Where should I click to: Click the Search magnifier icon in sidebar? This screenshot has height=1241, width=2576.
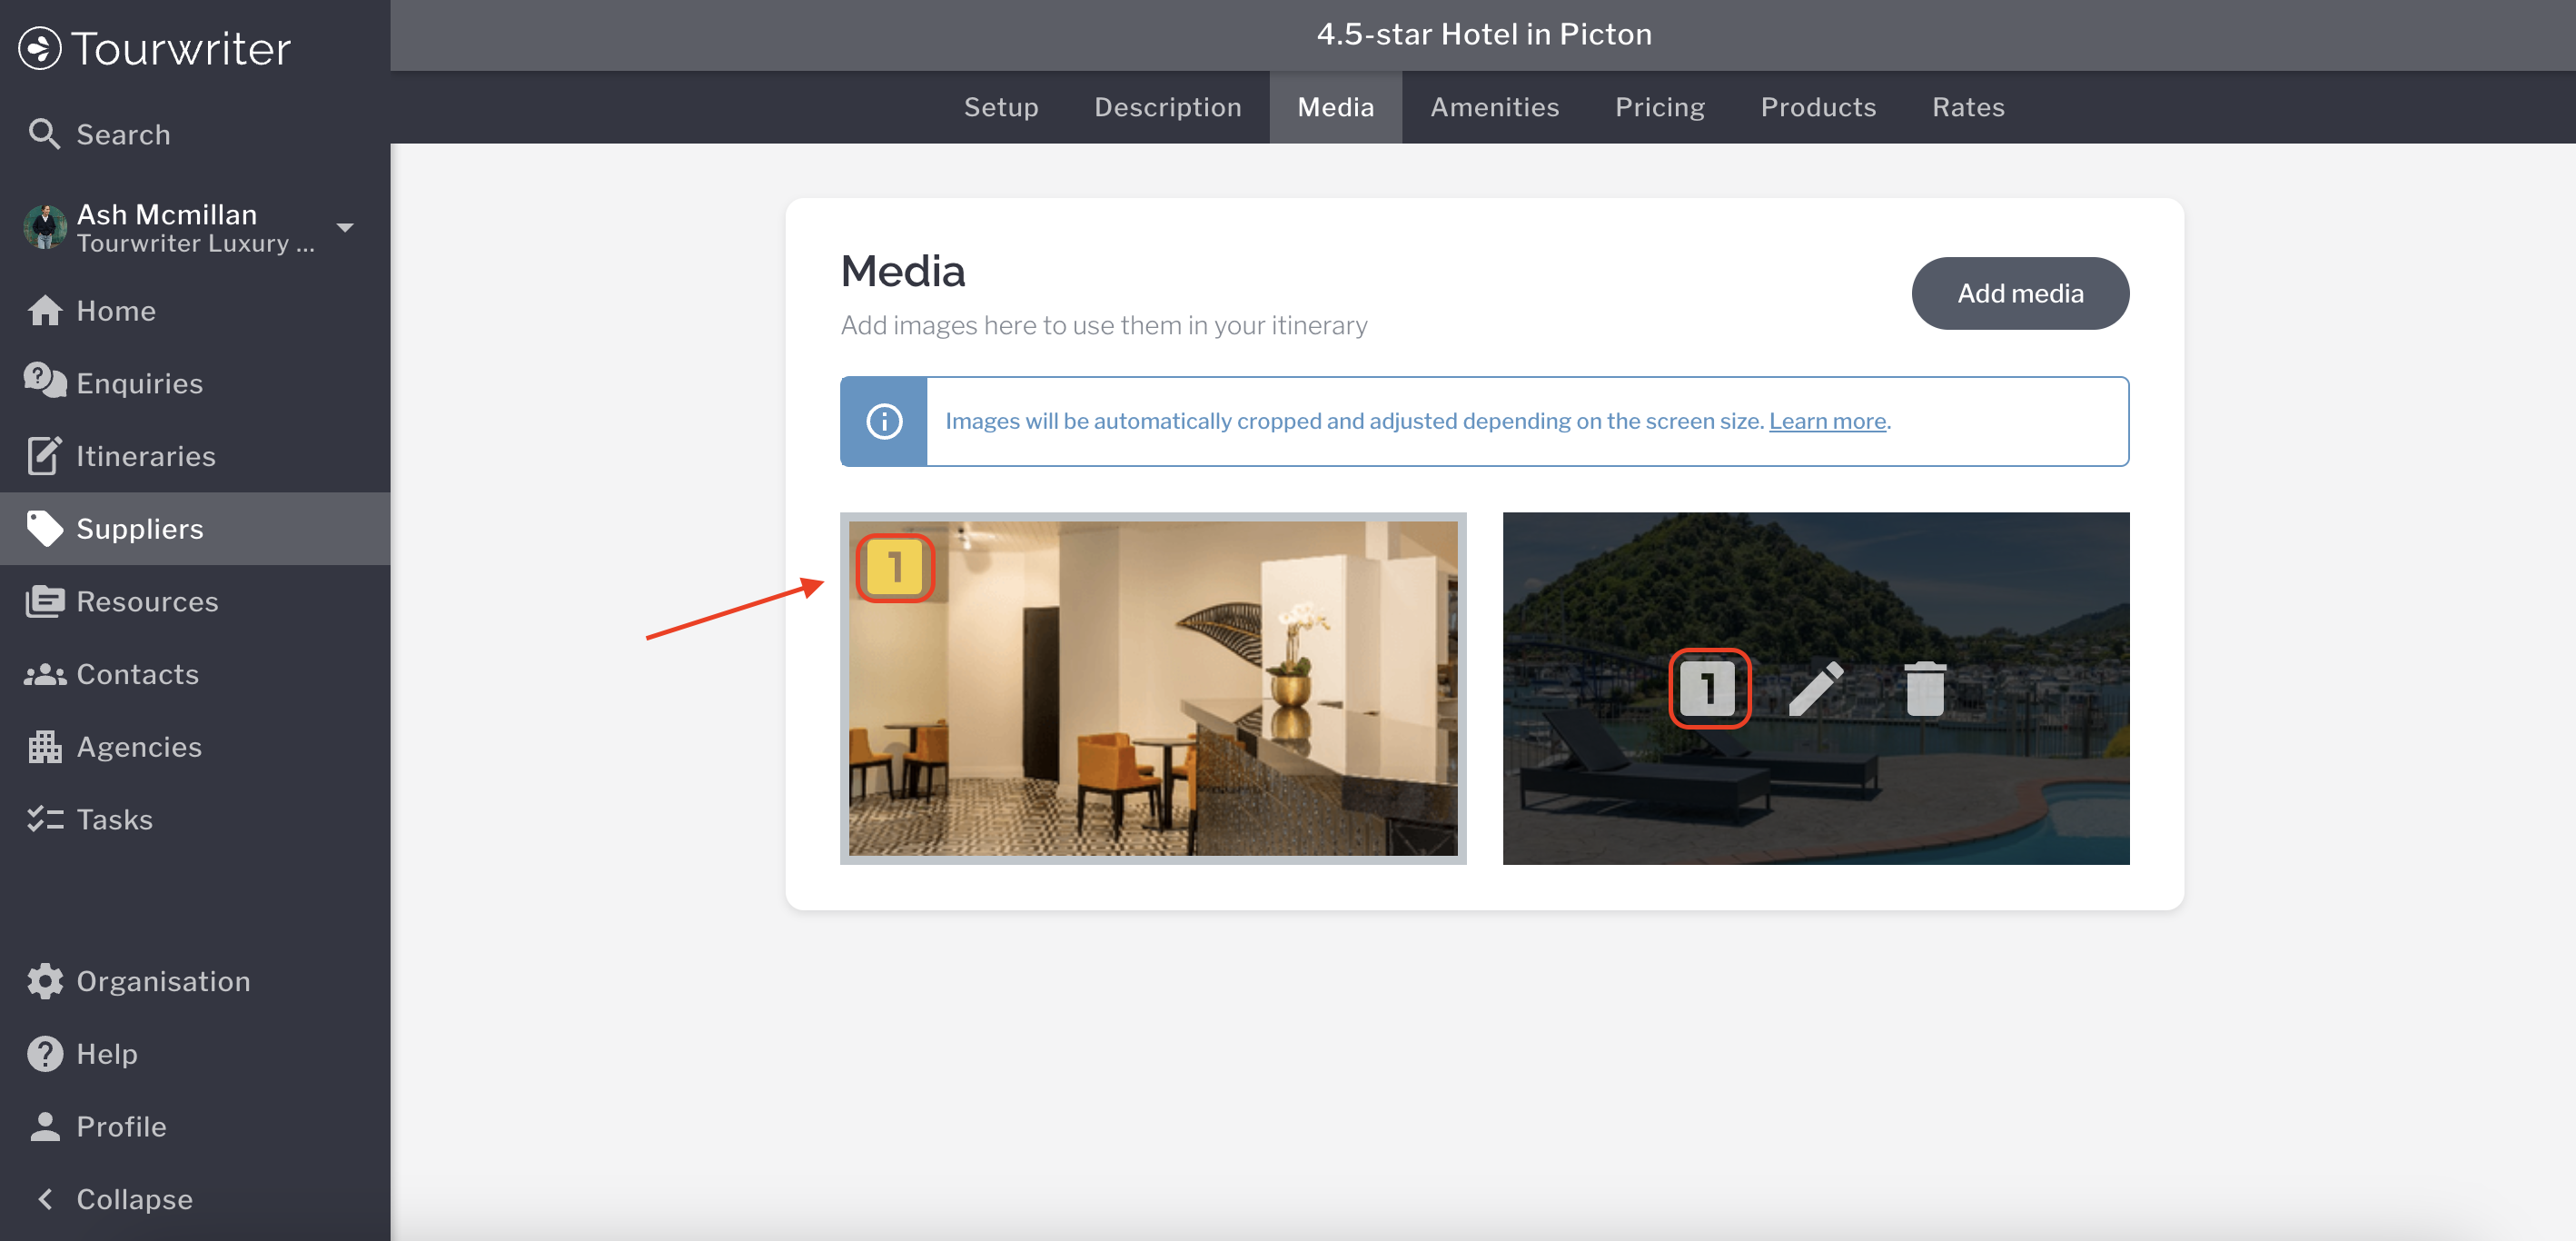click(44, 134)
